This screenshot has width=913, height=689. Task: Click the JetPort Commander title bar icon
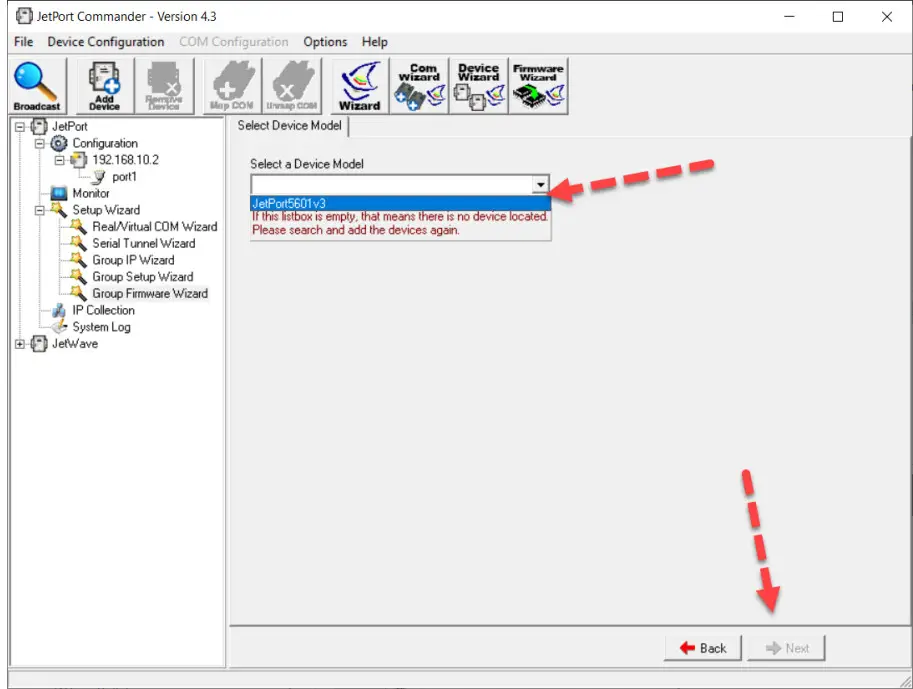tap(24, 16)
